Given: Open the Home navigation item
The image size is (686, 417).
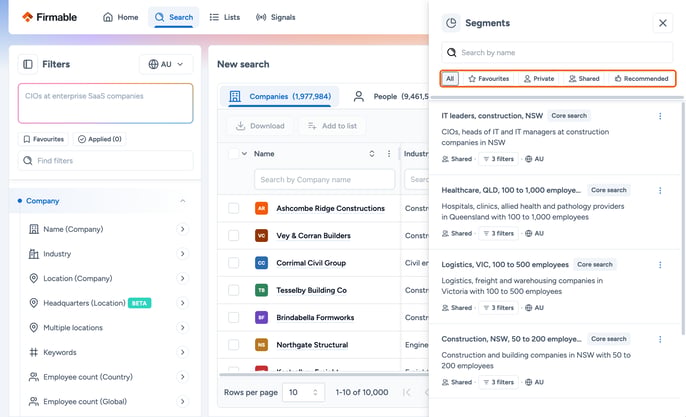Looking at the screenshot, I should point(120,17).
